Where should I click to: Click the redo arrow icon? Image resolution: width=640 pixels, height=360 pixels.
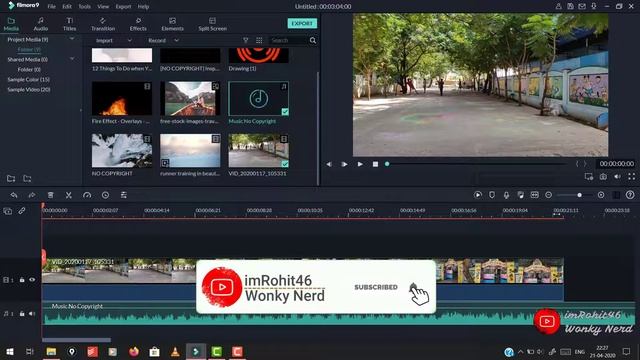(32, 195)
